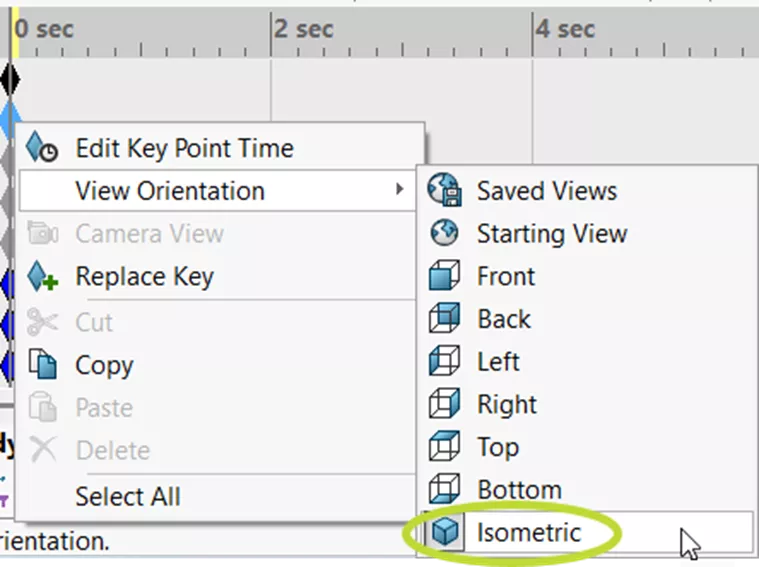Pick the Left view orientation
Viewport: 759px width, 567px height.
pyautogui.click(x=498, y=362)
